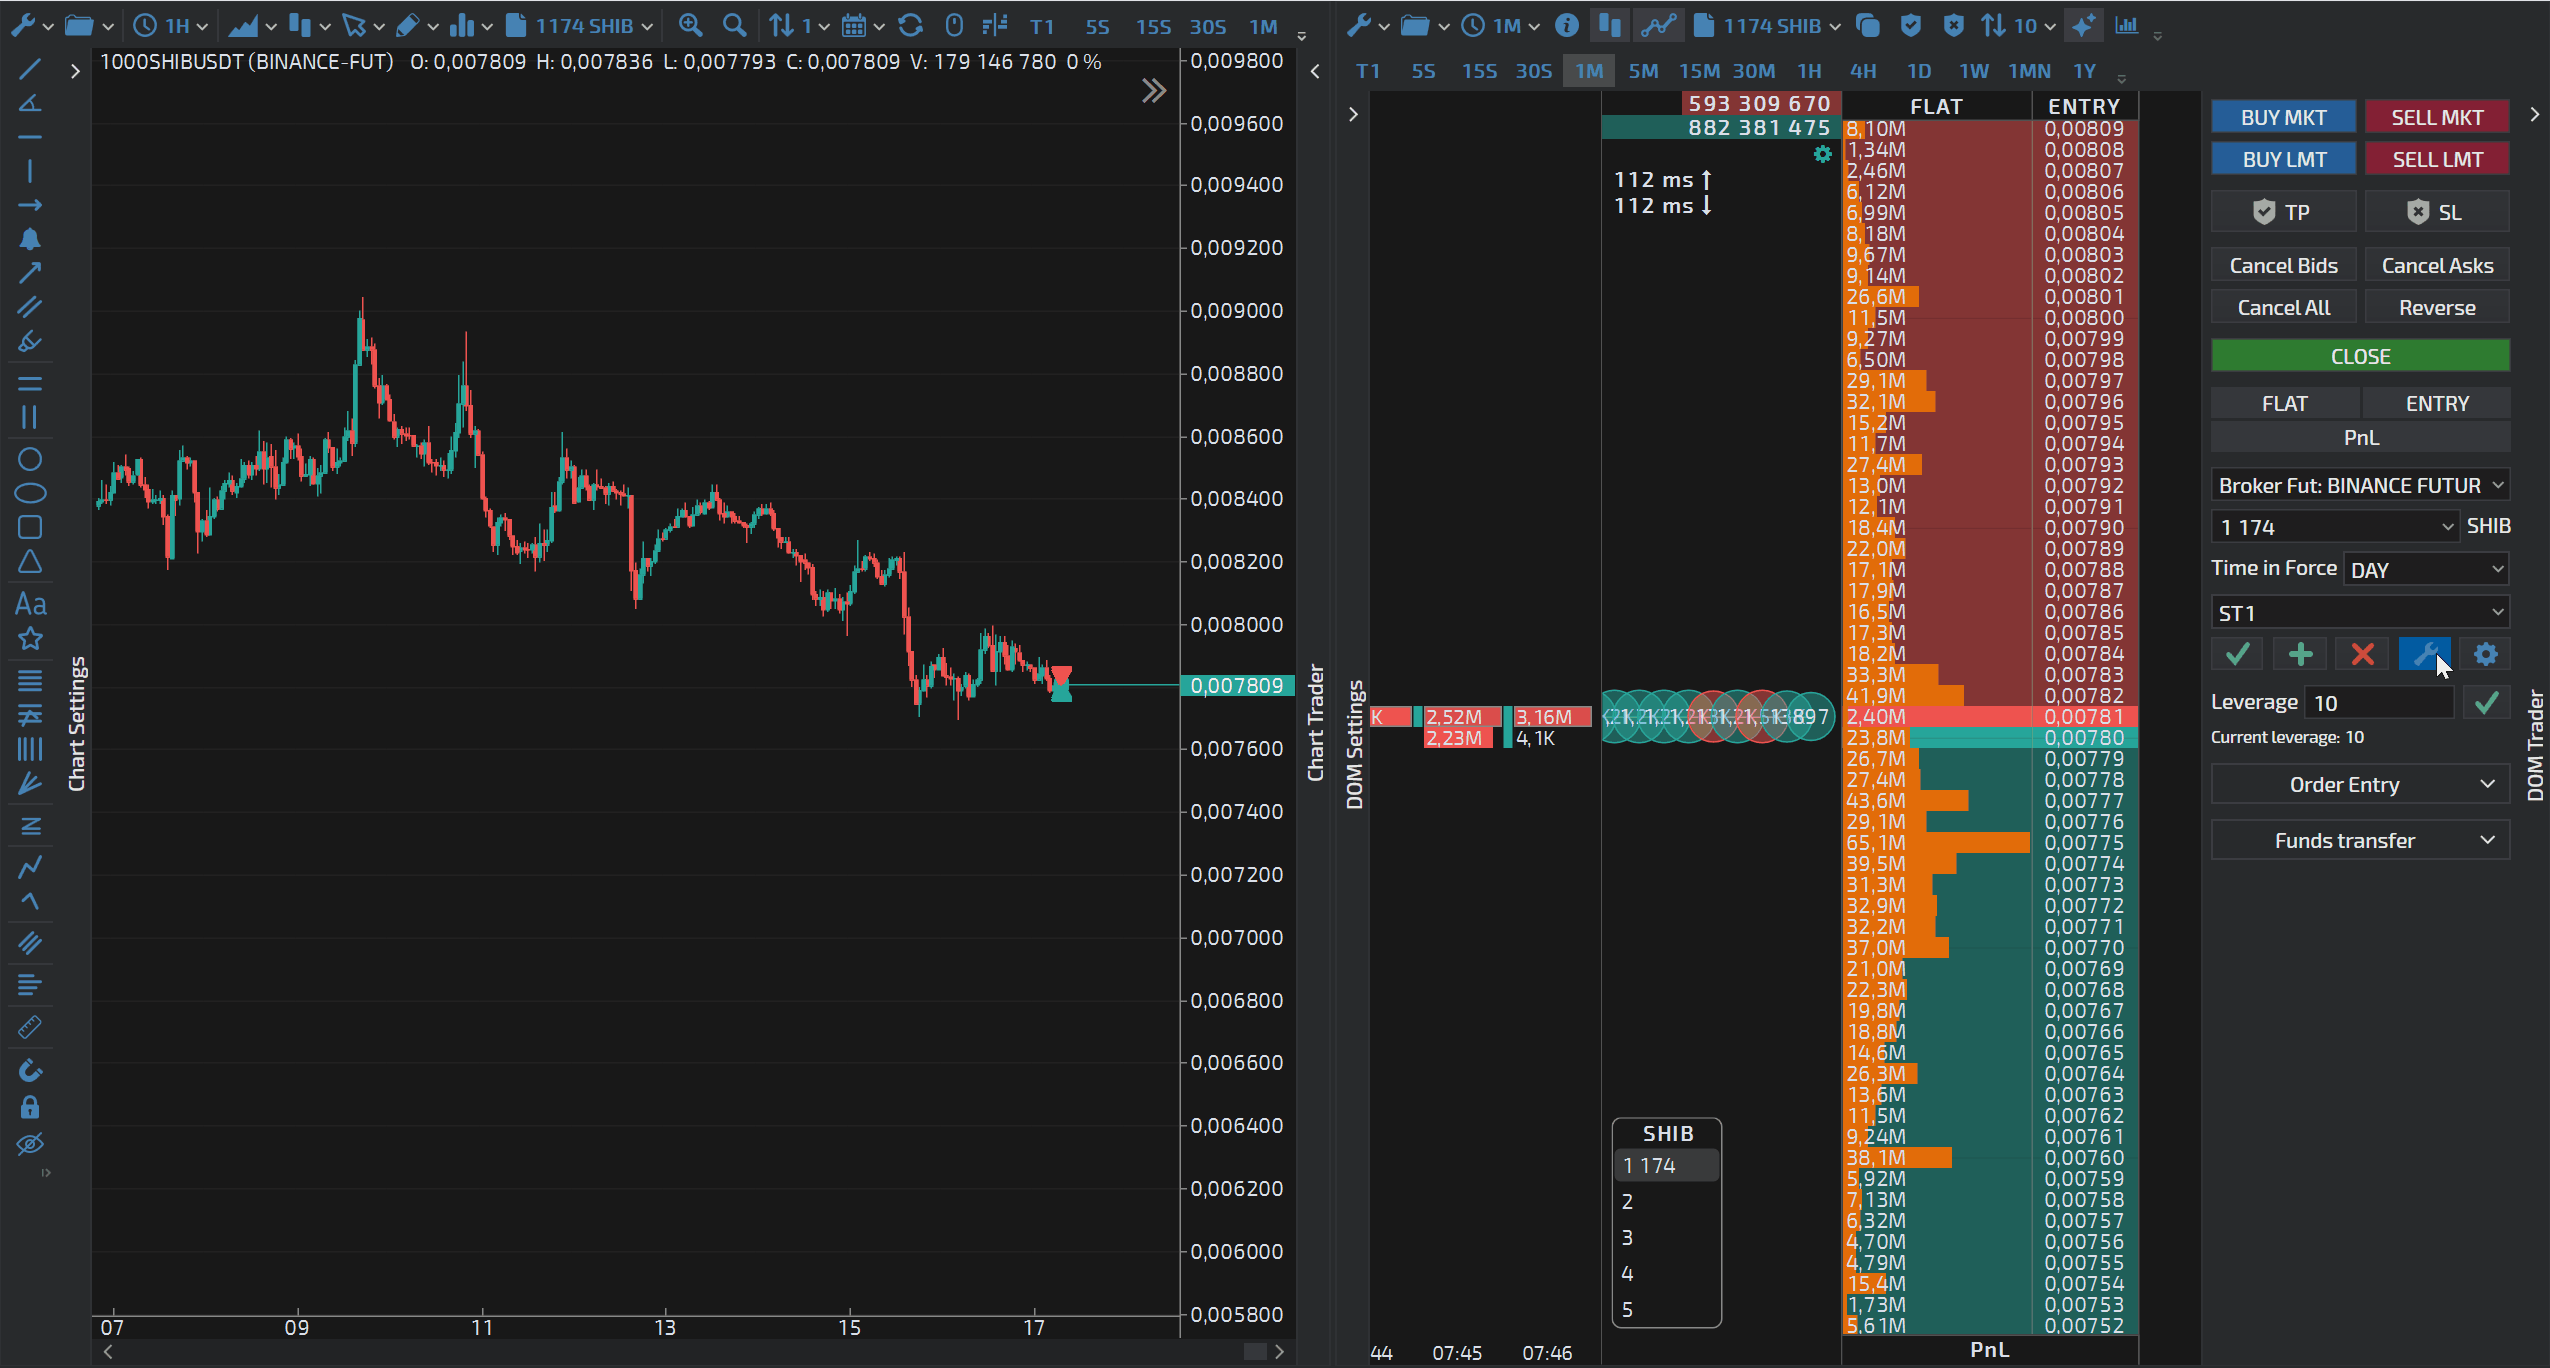Click the magnet snap tool icon

[x=30, y=1070]
